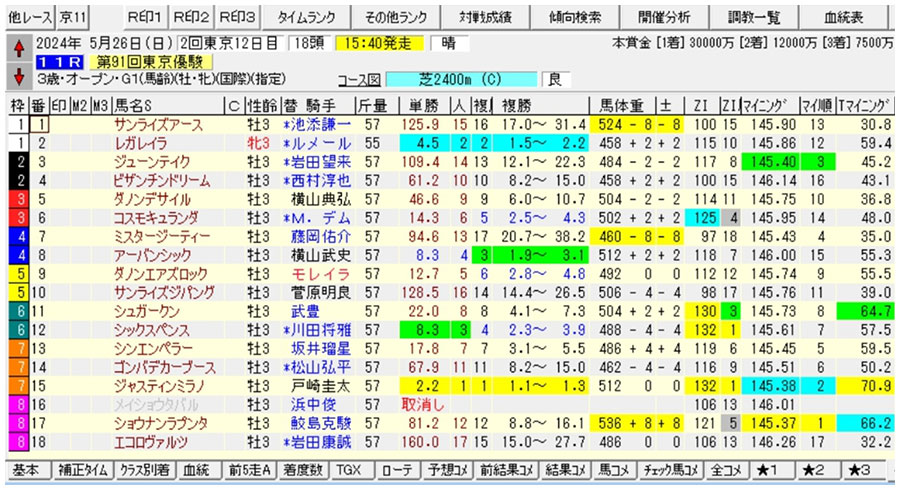Open the 予想コメ bottom tab
This screenshot has height=490, width=900.
[x=448, y=470]
